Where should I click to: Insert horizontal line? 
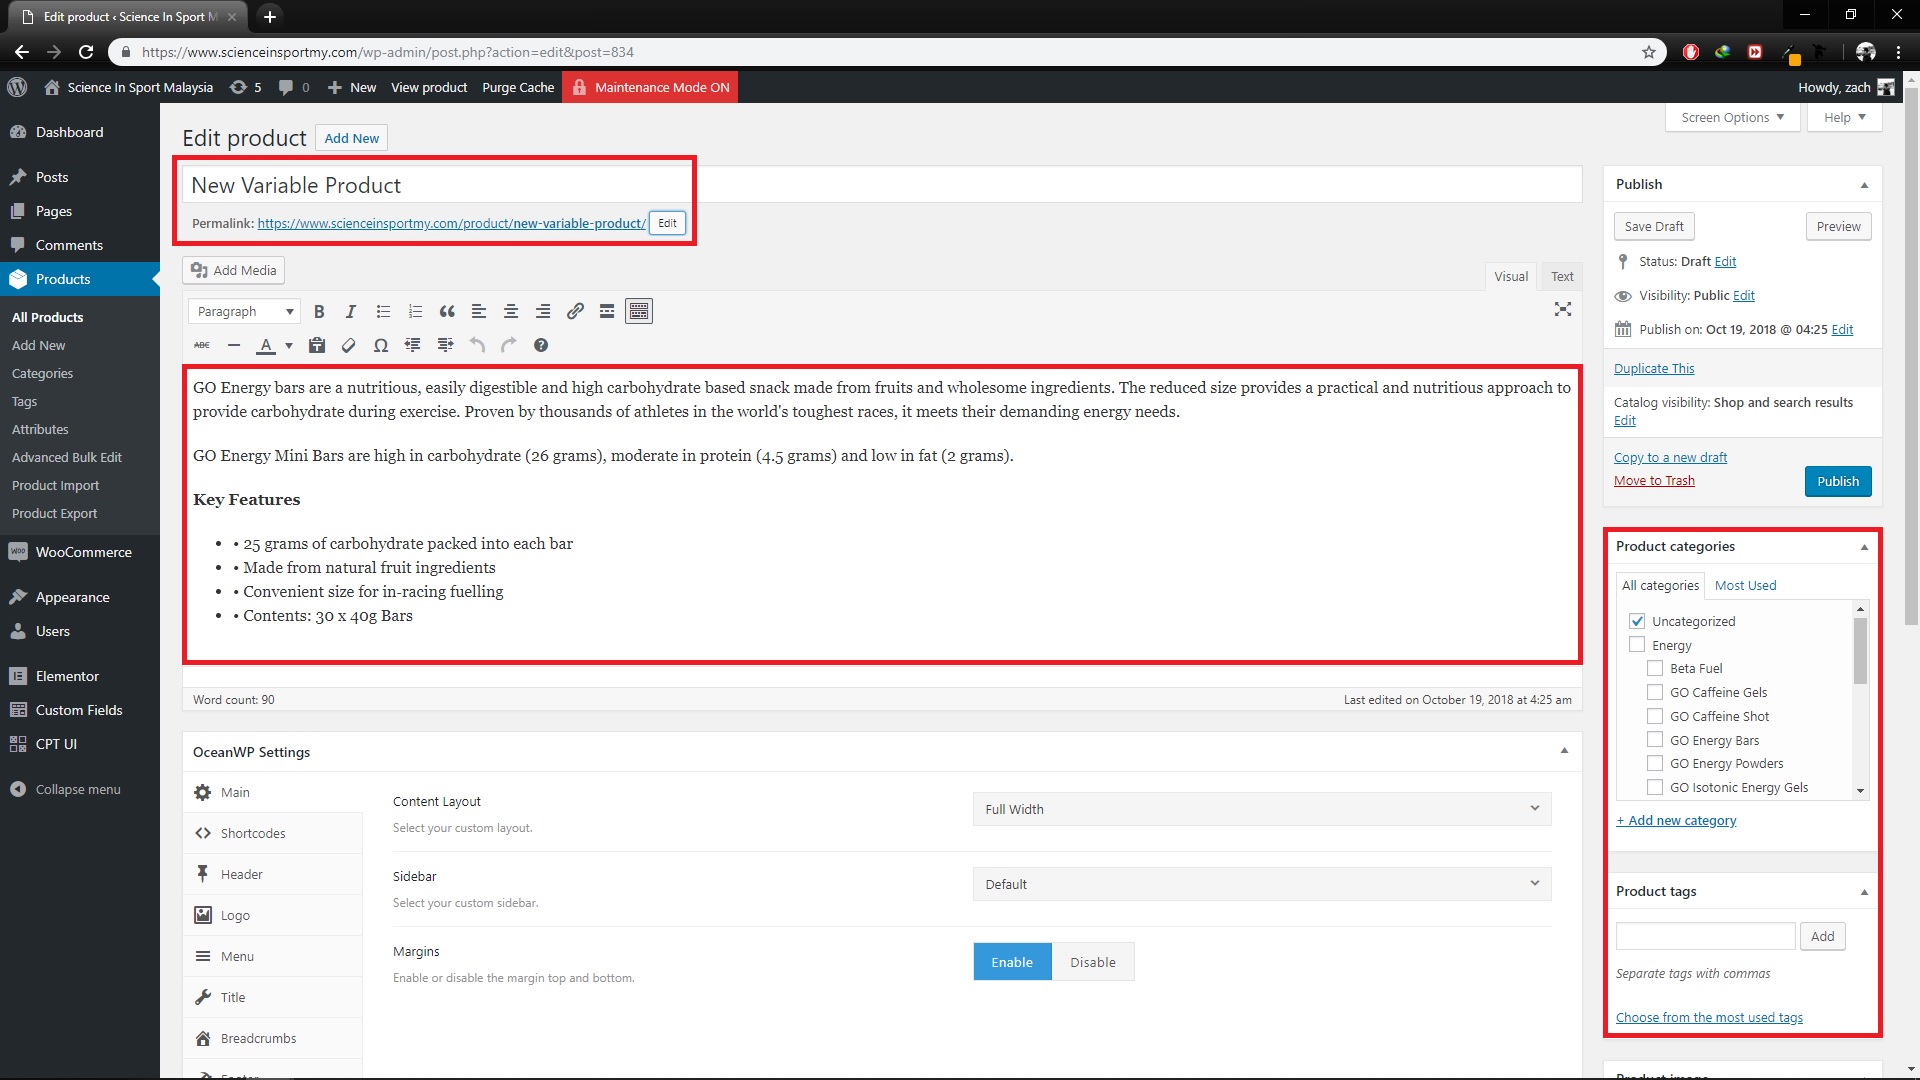coord(234,345)
